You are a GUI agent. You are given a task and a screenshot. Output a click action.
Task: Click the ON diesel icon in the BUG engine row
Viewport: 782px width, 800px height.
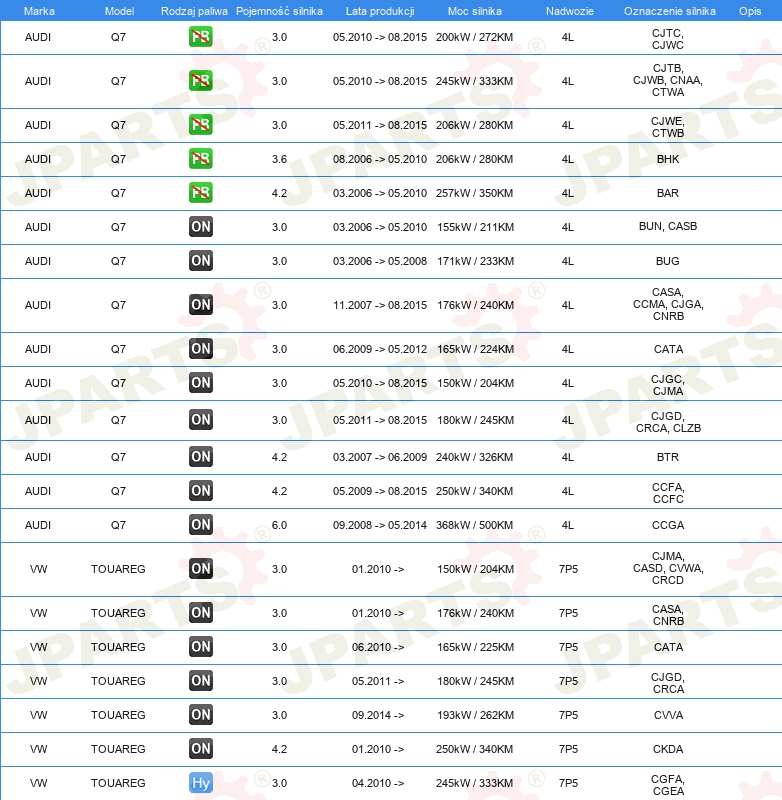coord(201,261)
